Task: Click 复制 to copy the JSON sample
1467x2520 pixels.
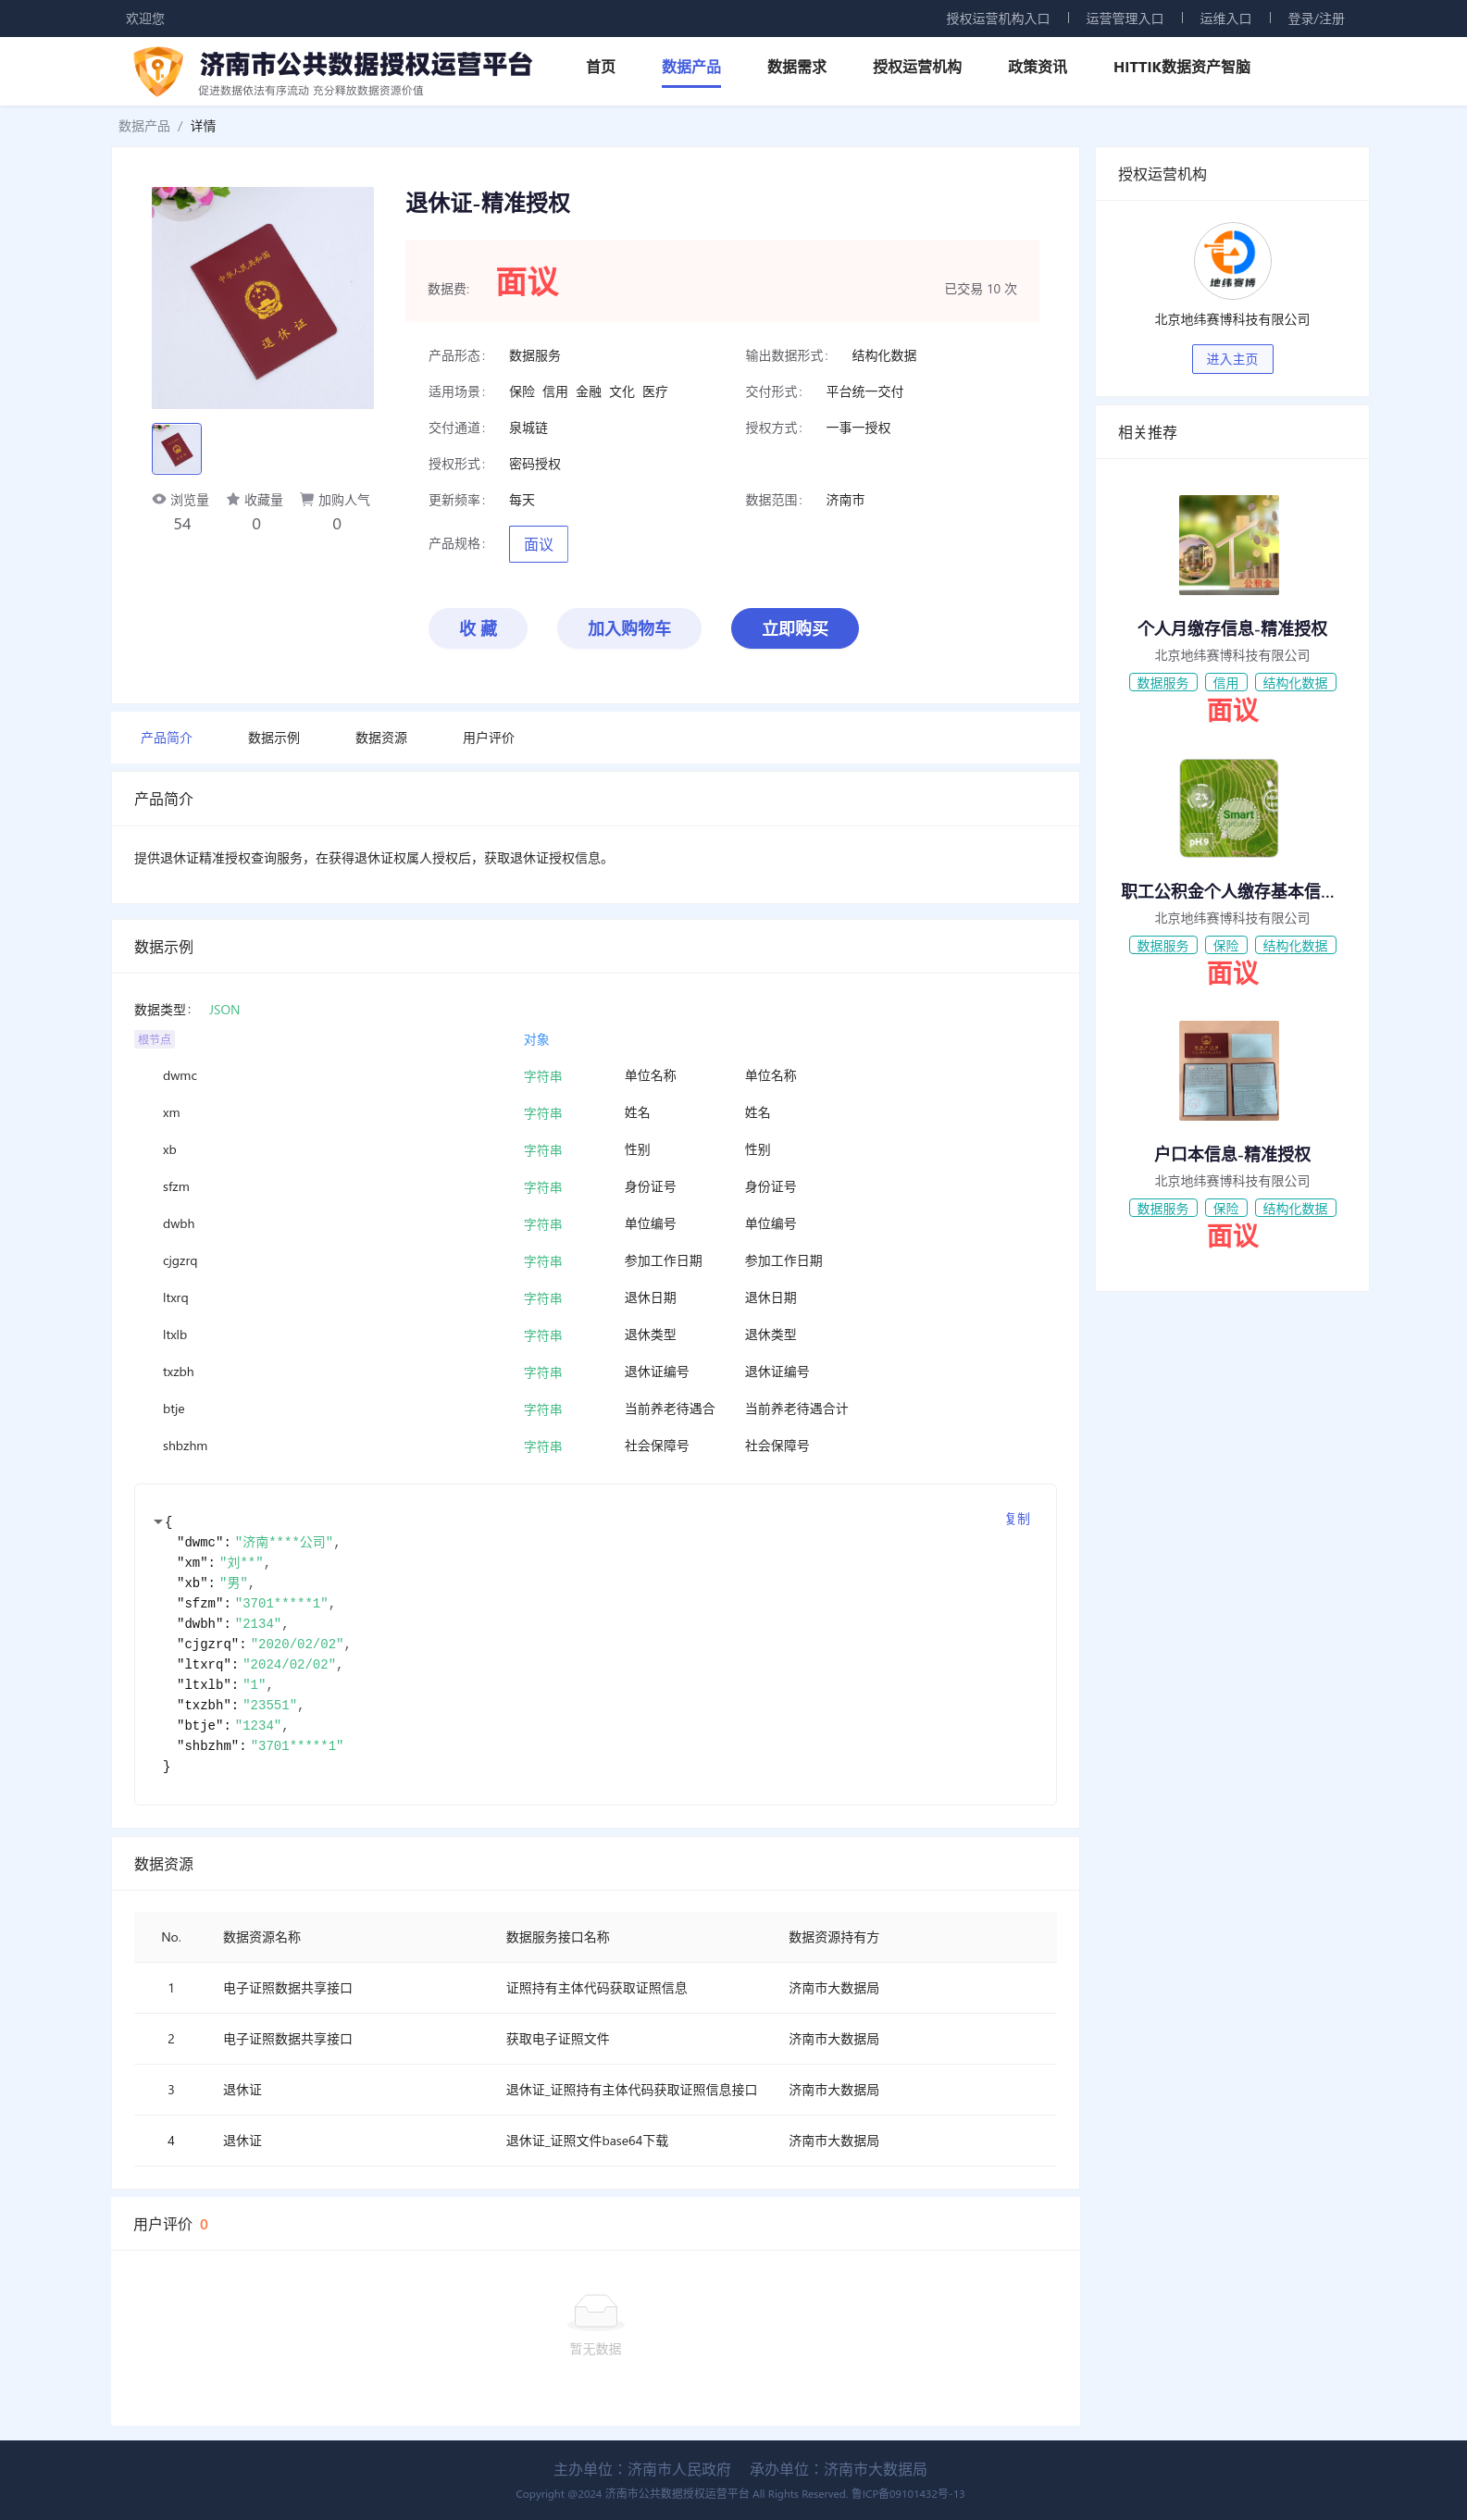Action: [x=1017, y=1519]
